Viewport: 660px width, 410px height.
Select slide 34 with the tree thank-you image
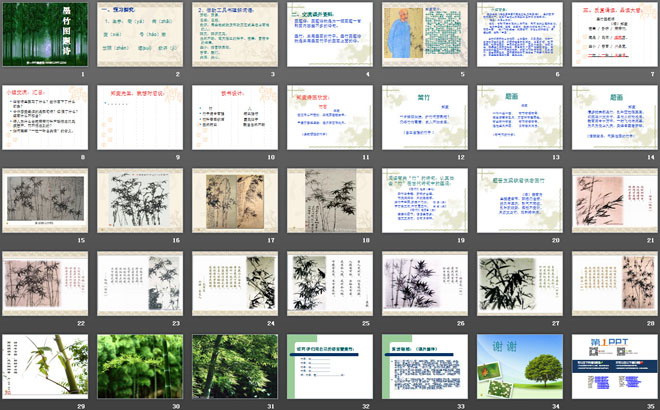(x=520, y=367)
